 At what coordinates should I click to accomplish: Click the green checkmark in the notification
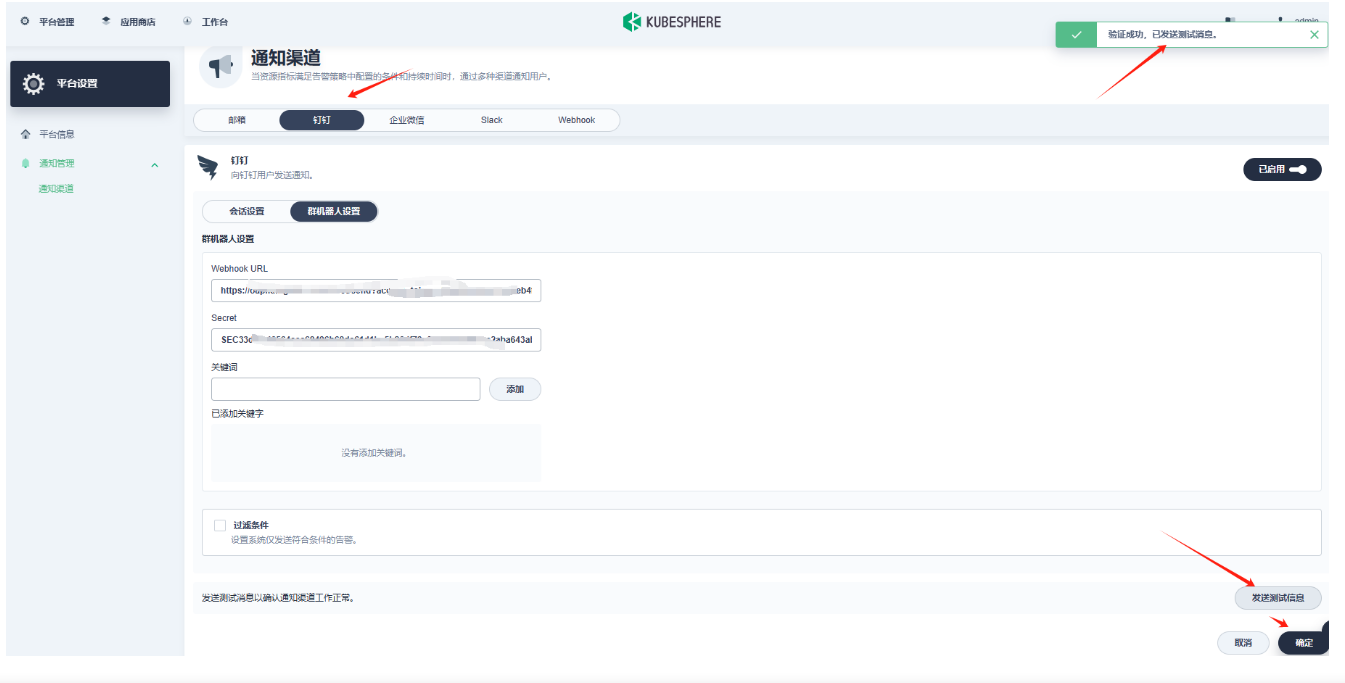[x=1076, y=34]
